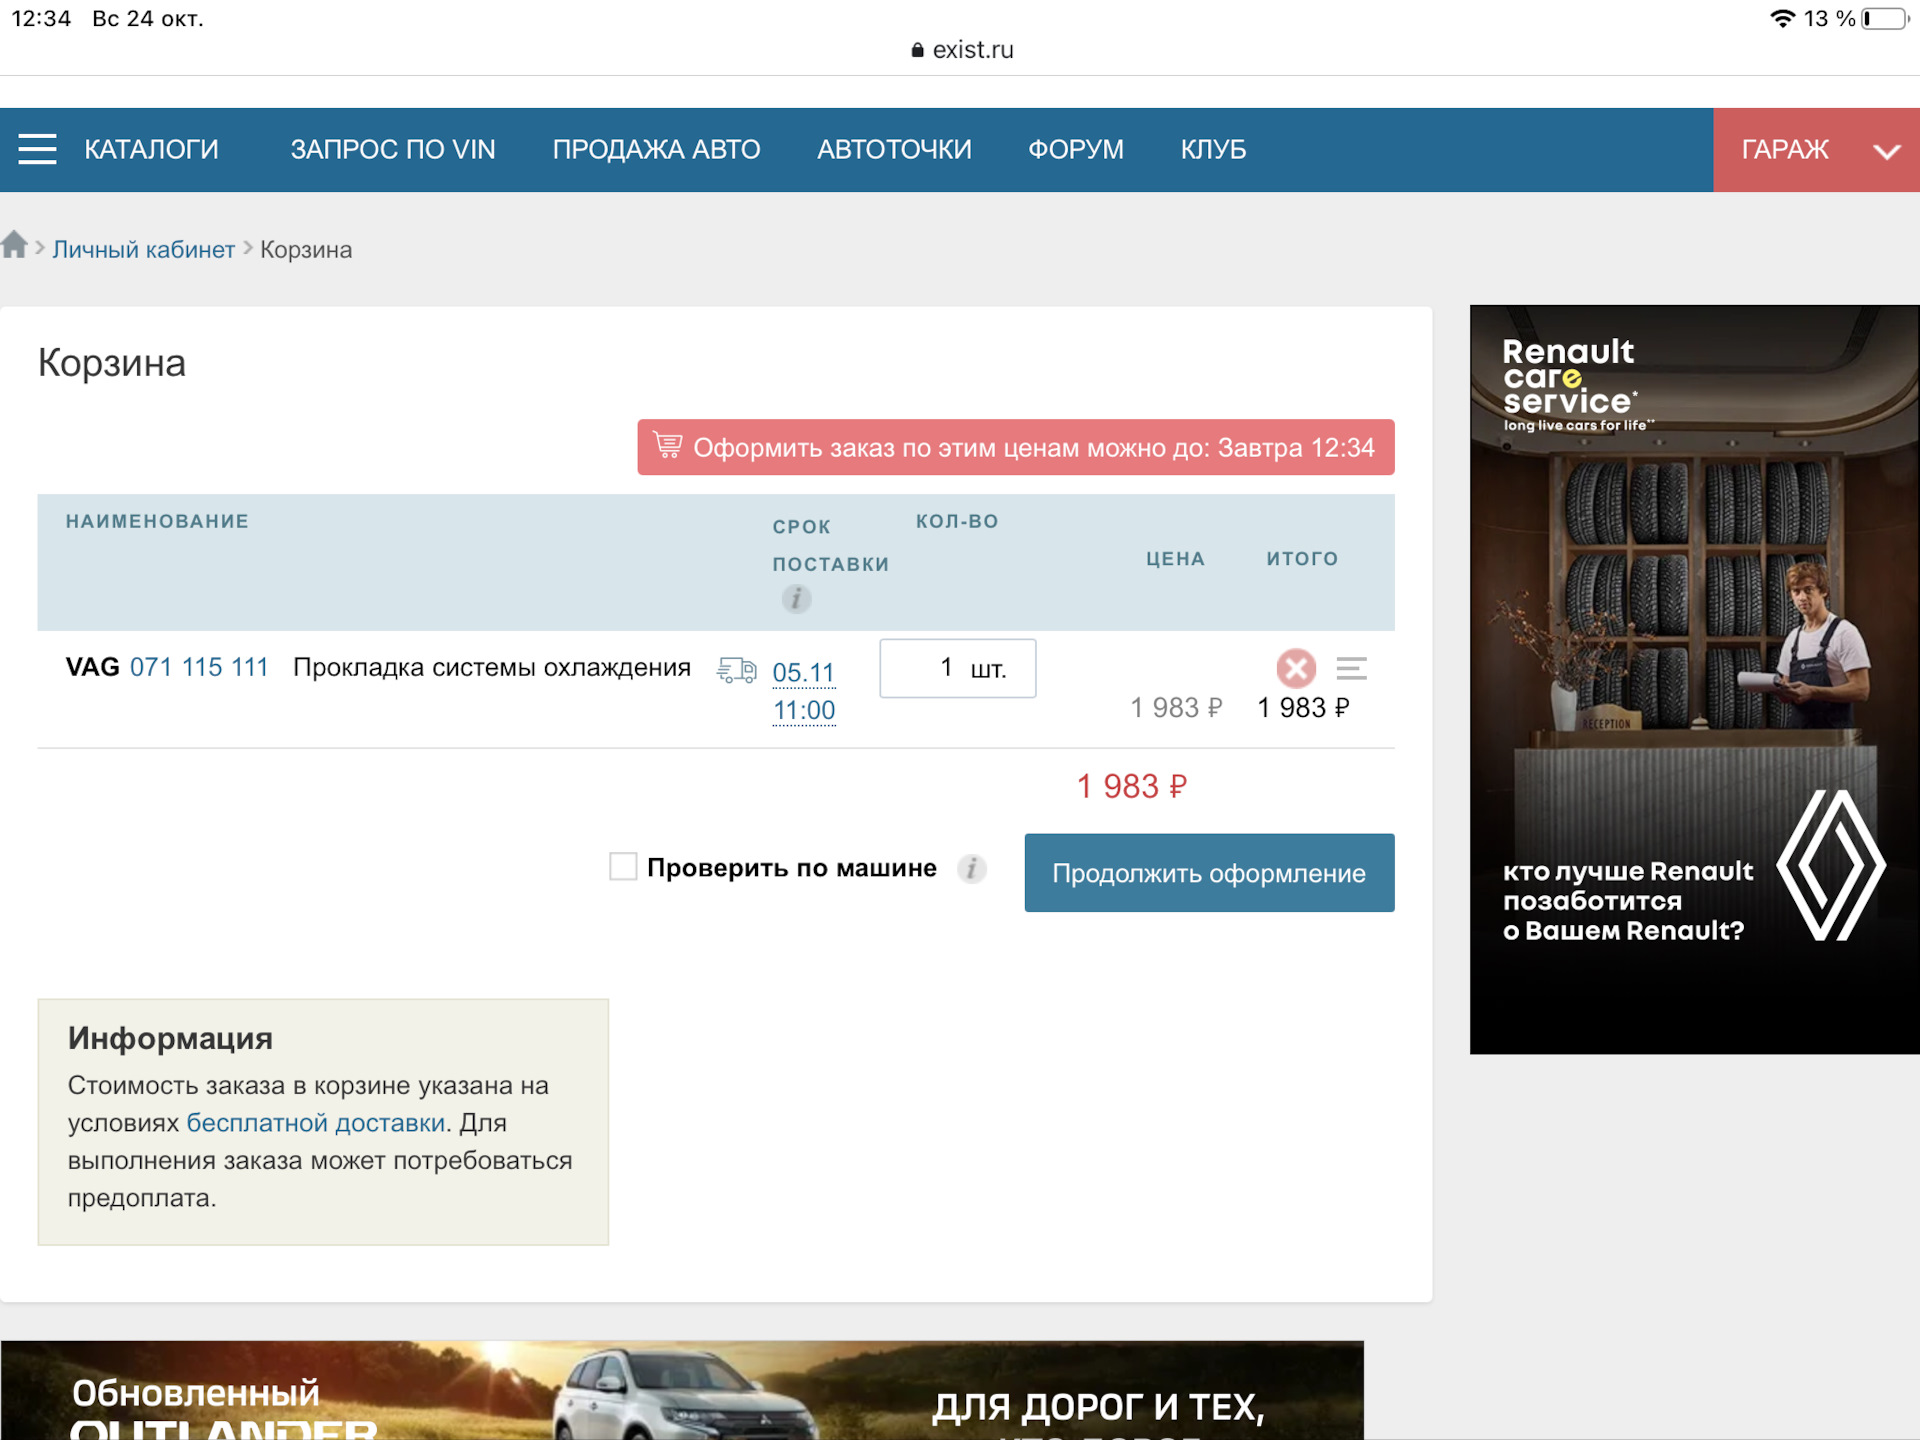
Task: Expand the Гараж dropdown chevron
Action: pyautogui.click(x=1886, y=151)
